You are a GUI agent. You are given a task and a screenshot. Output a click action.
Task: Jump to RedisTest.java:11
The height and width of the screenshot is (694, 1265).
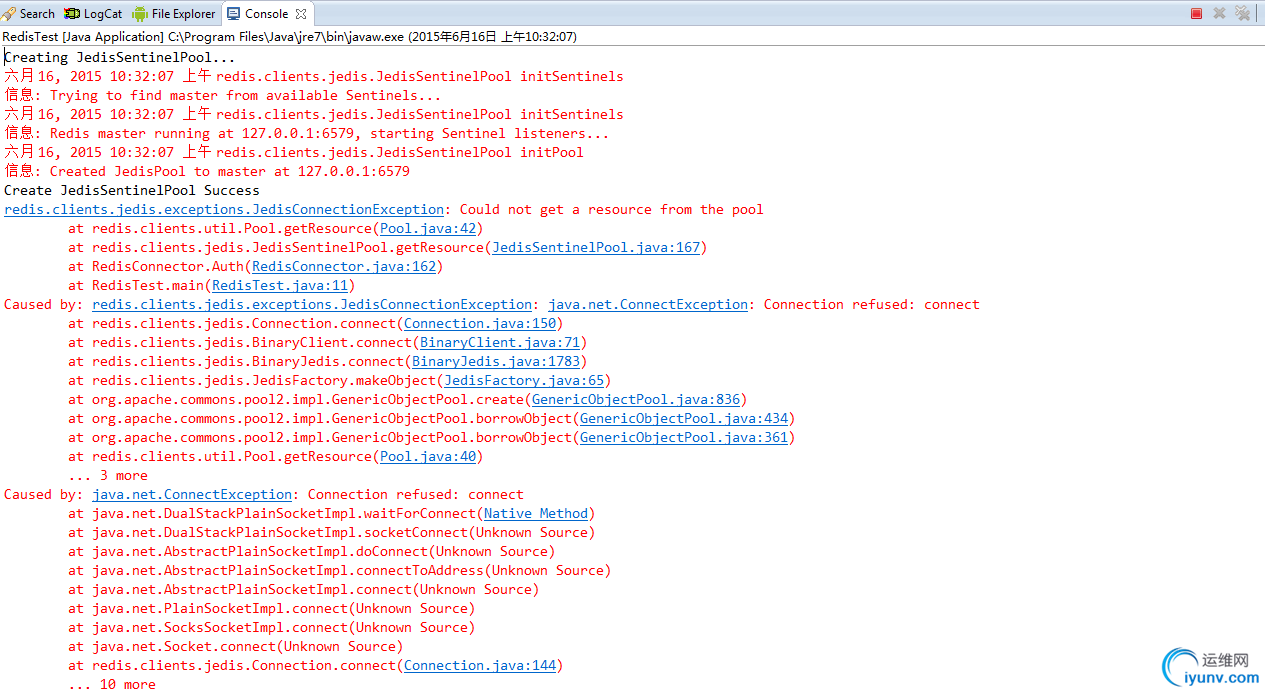[x=280, y=285]
